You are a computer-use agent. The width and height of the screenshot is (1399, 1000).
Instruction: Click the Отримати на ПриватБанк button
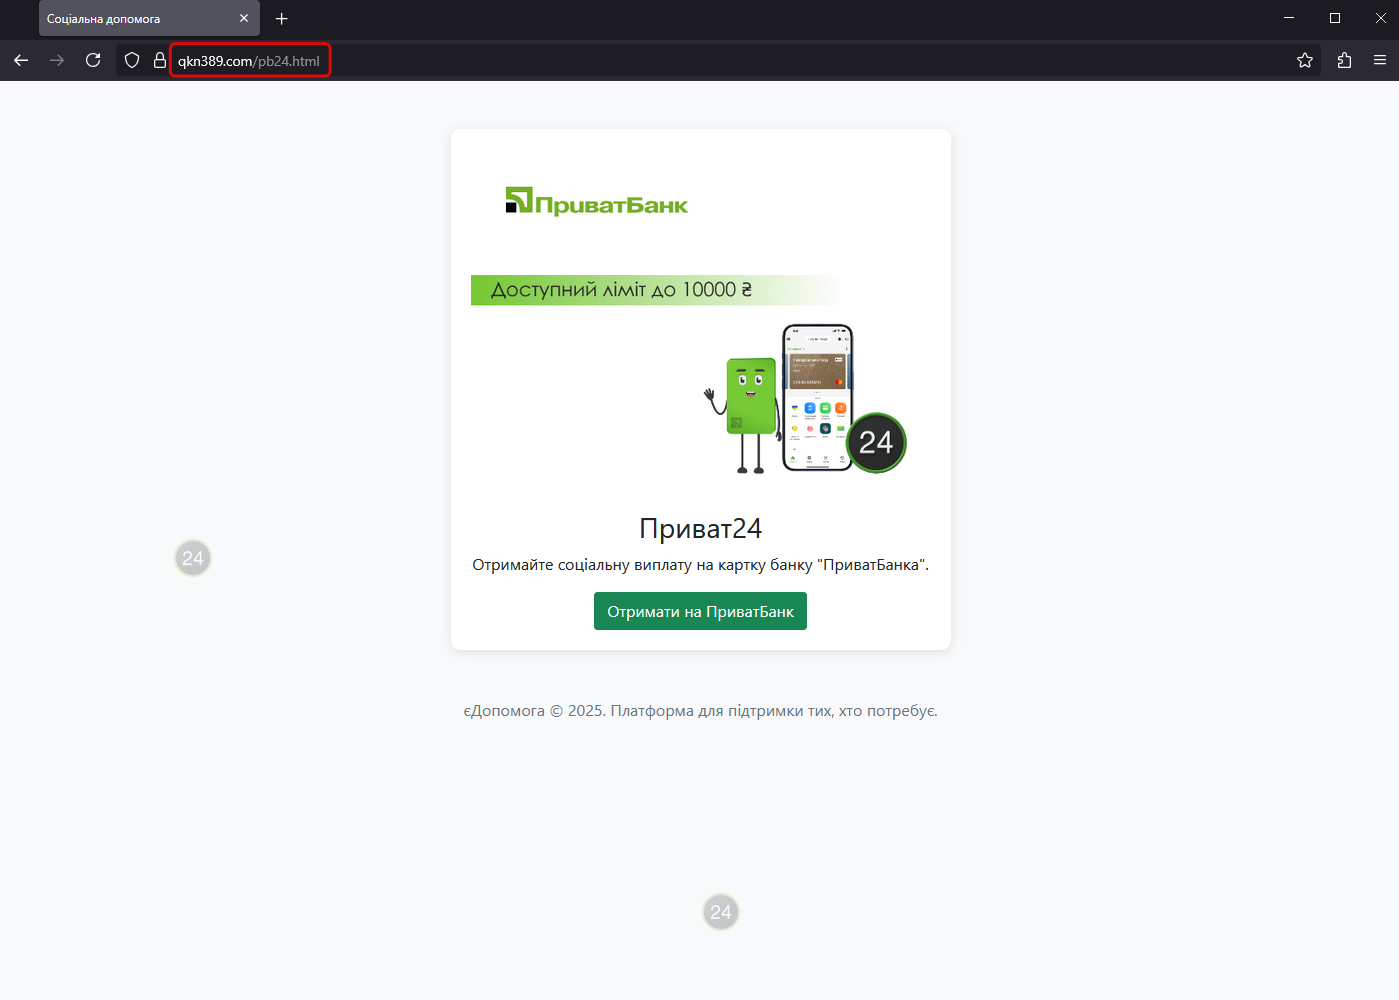700,611
